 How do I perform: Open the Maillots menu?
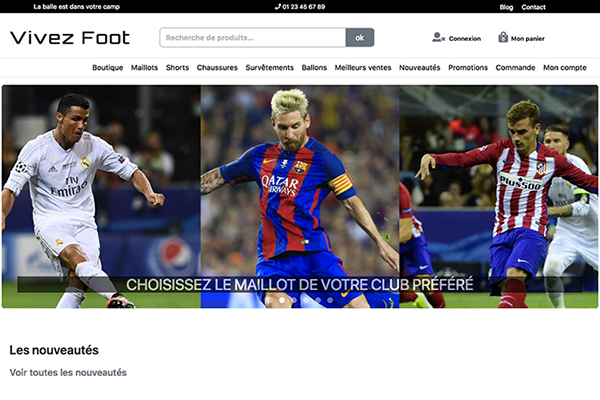(144, 68)
